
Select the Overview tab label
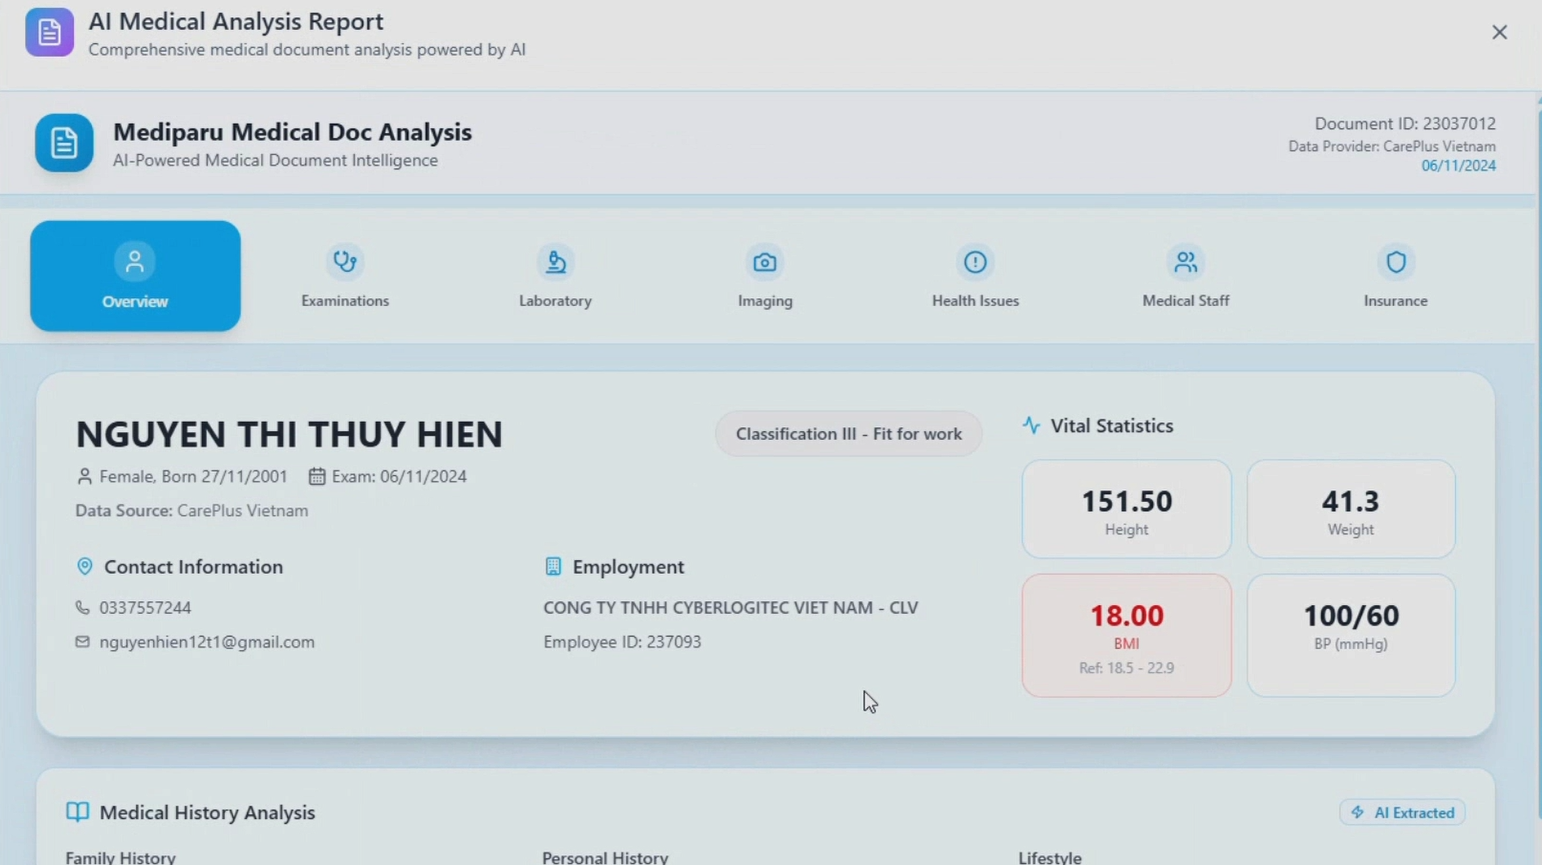[135, 301]
